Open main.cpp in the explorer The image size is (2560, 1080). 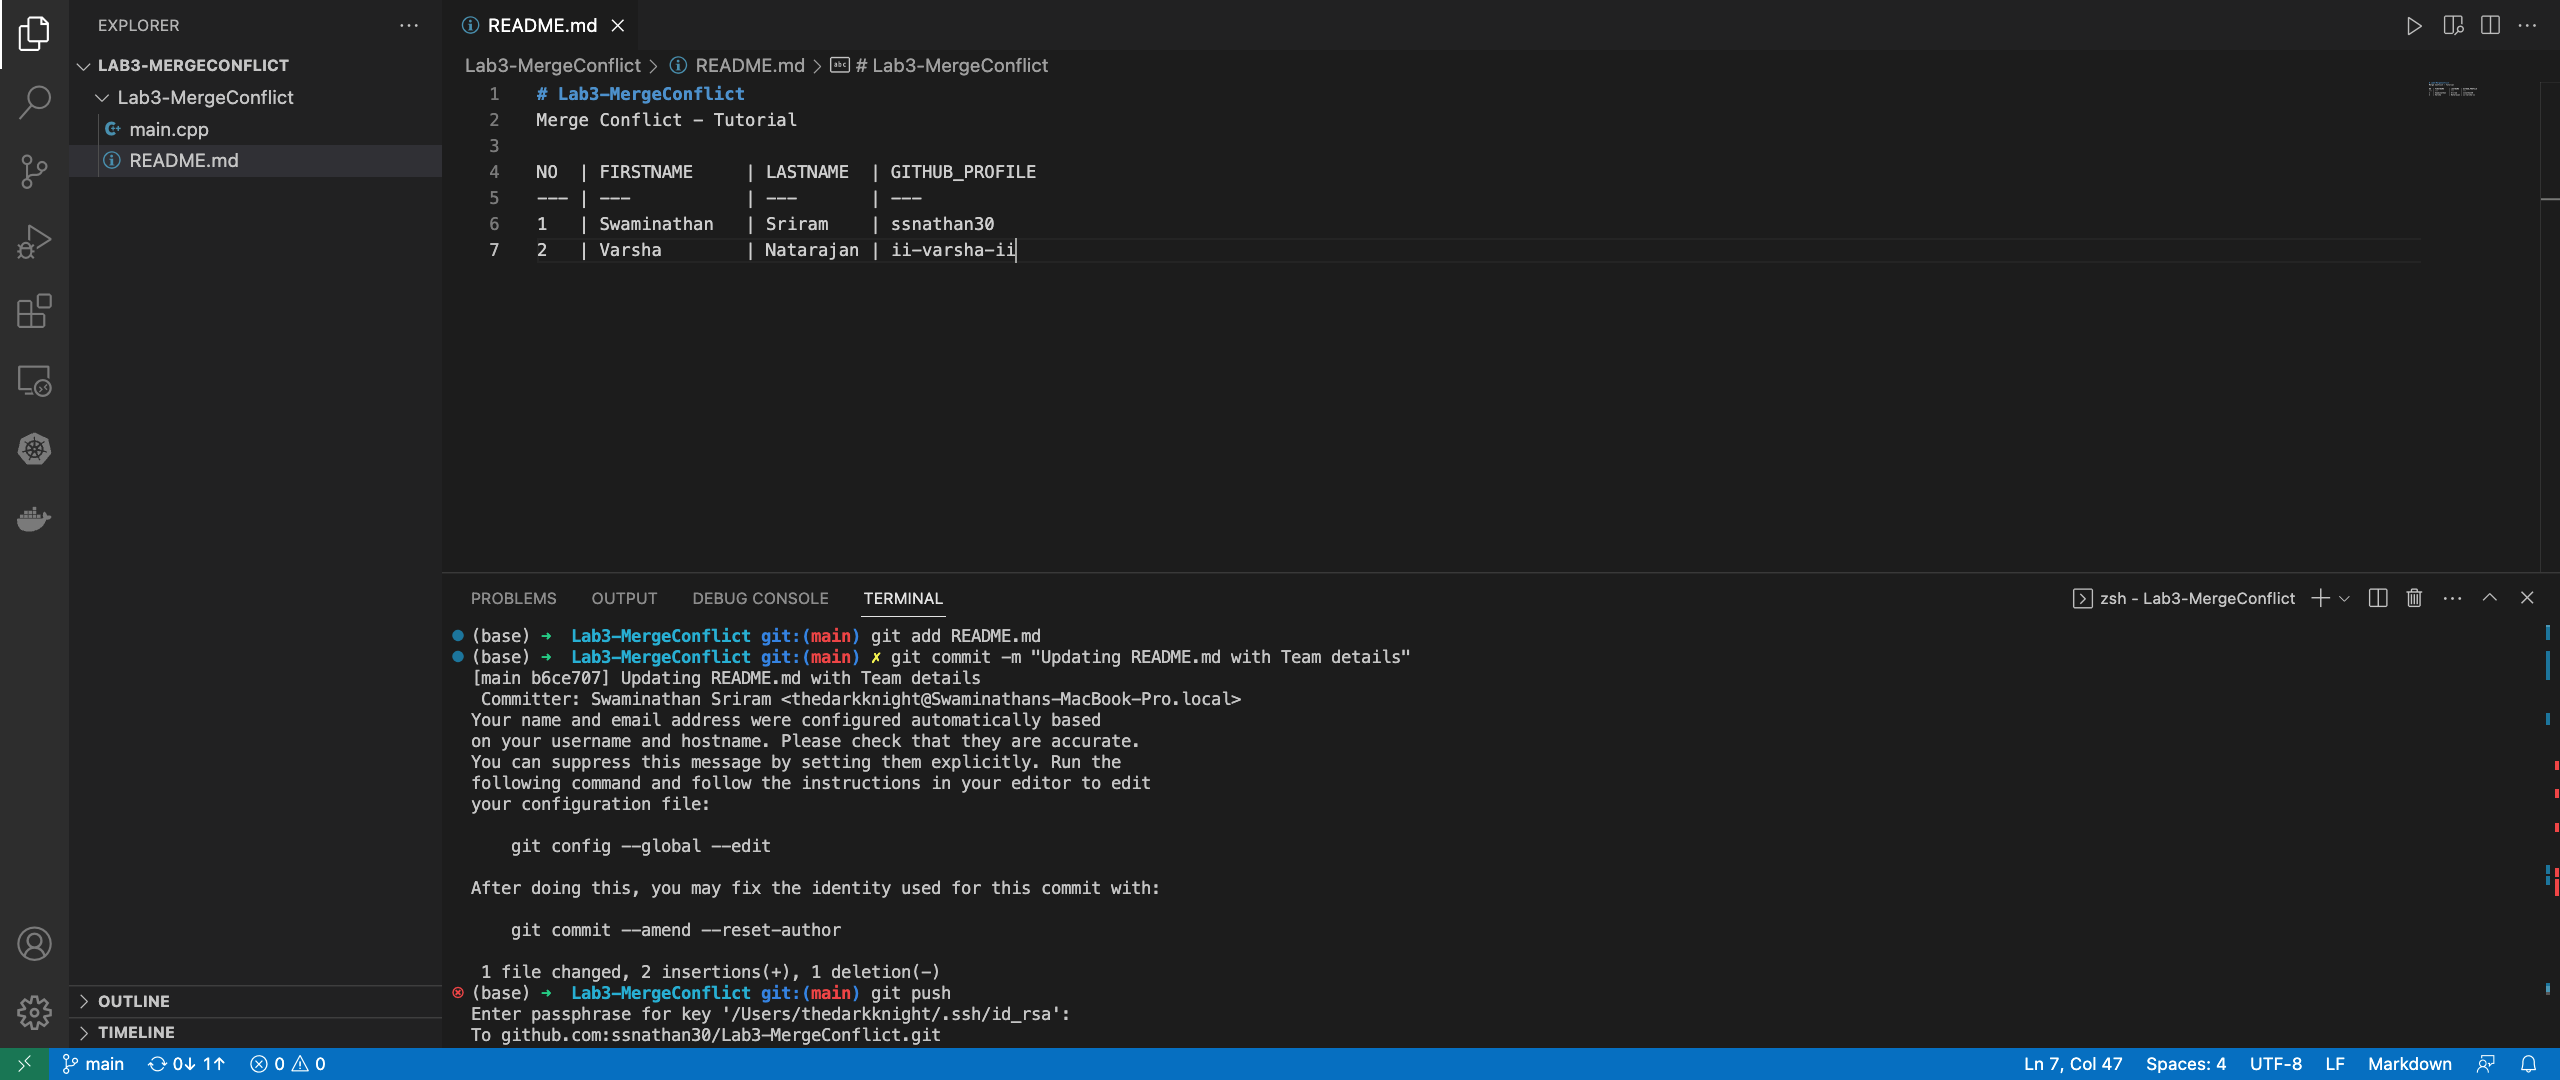pyautogui.click(x=256, y=129)
